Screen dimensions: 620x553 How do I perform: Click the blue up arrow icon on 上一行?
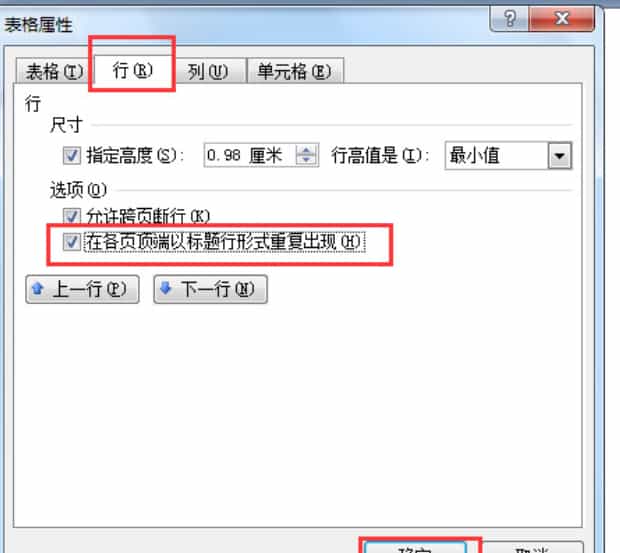(38, 289)
